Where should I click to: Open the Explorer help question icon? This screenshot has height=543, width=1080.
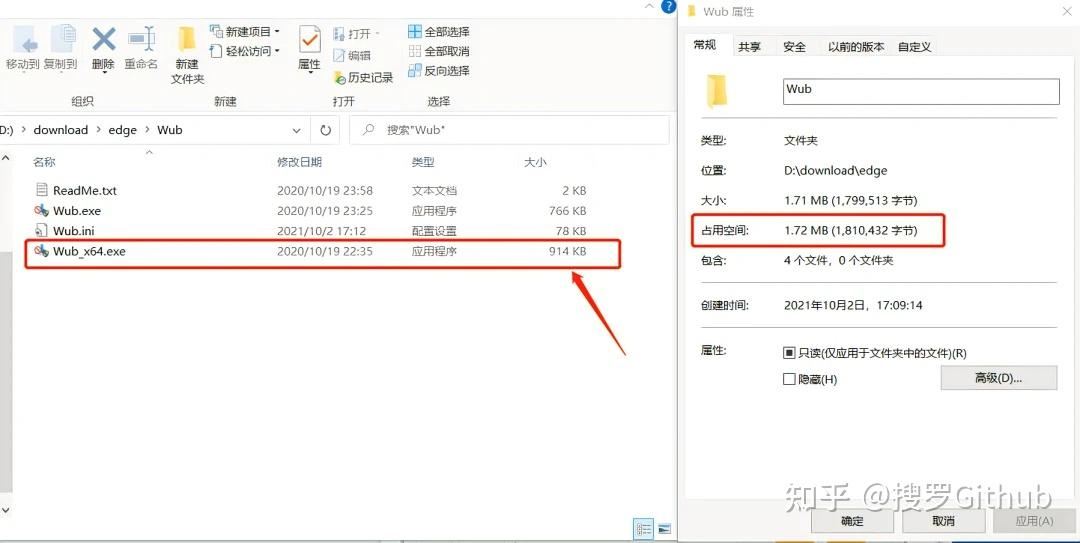pyautogui.click(x=668, y=7)
